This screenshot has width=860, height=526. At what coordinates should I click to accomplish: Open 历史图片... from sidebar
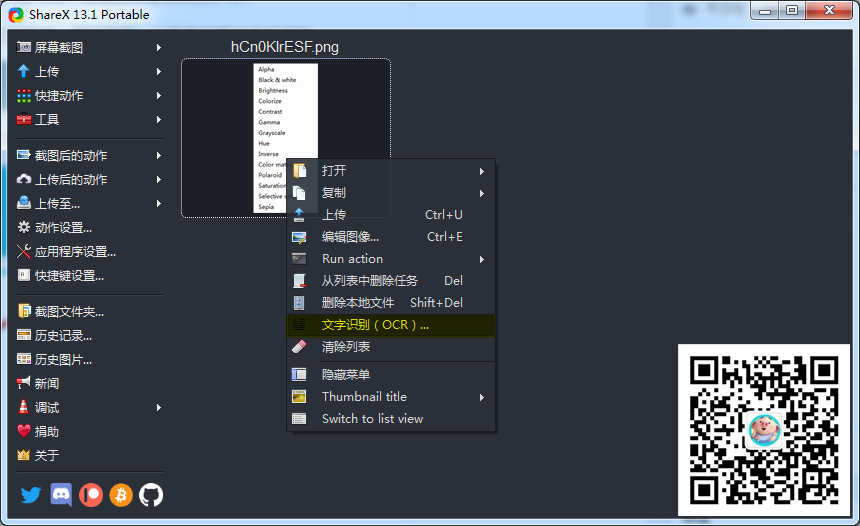point(63,360)
